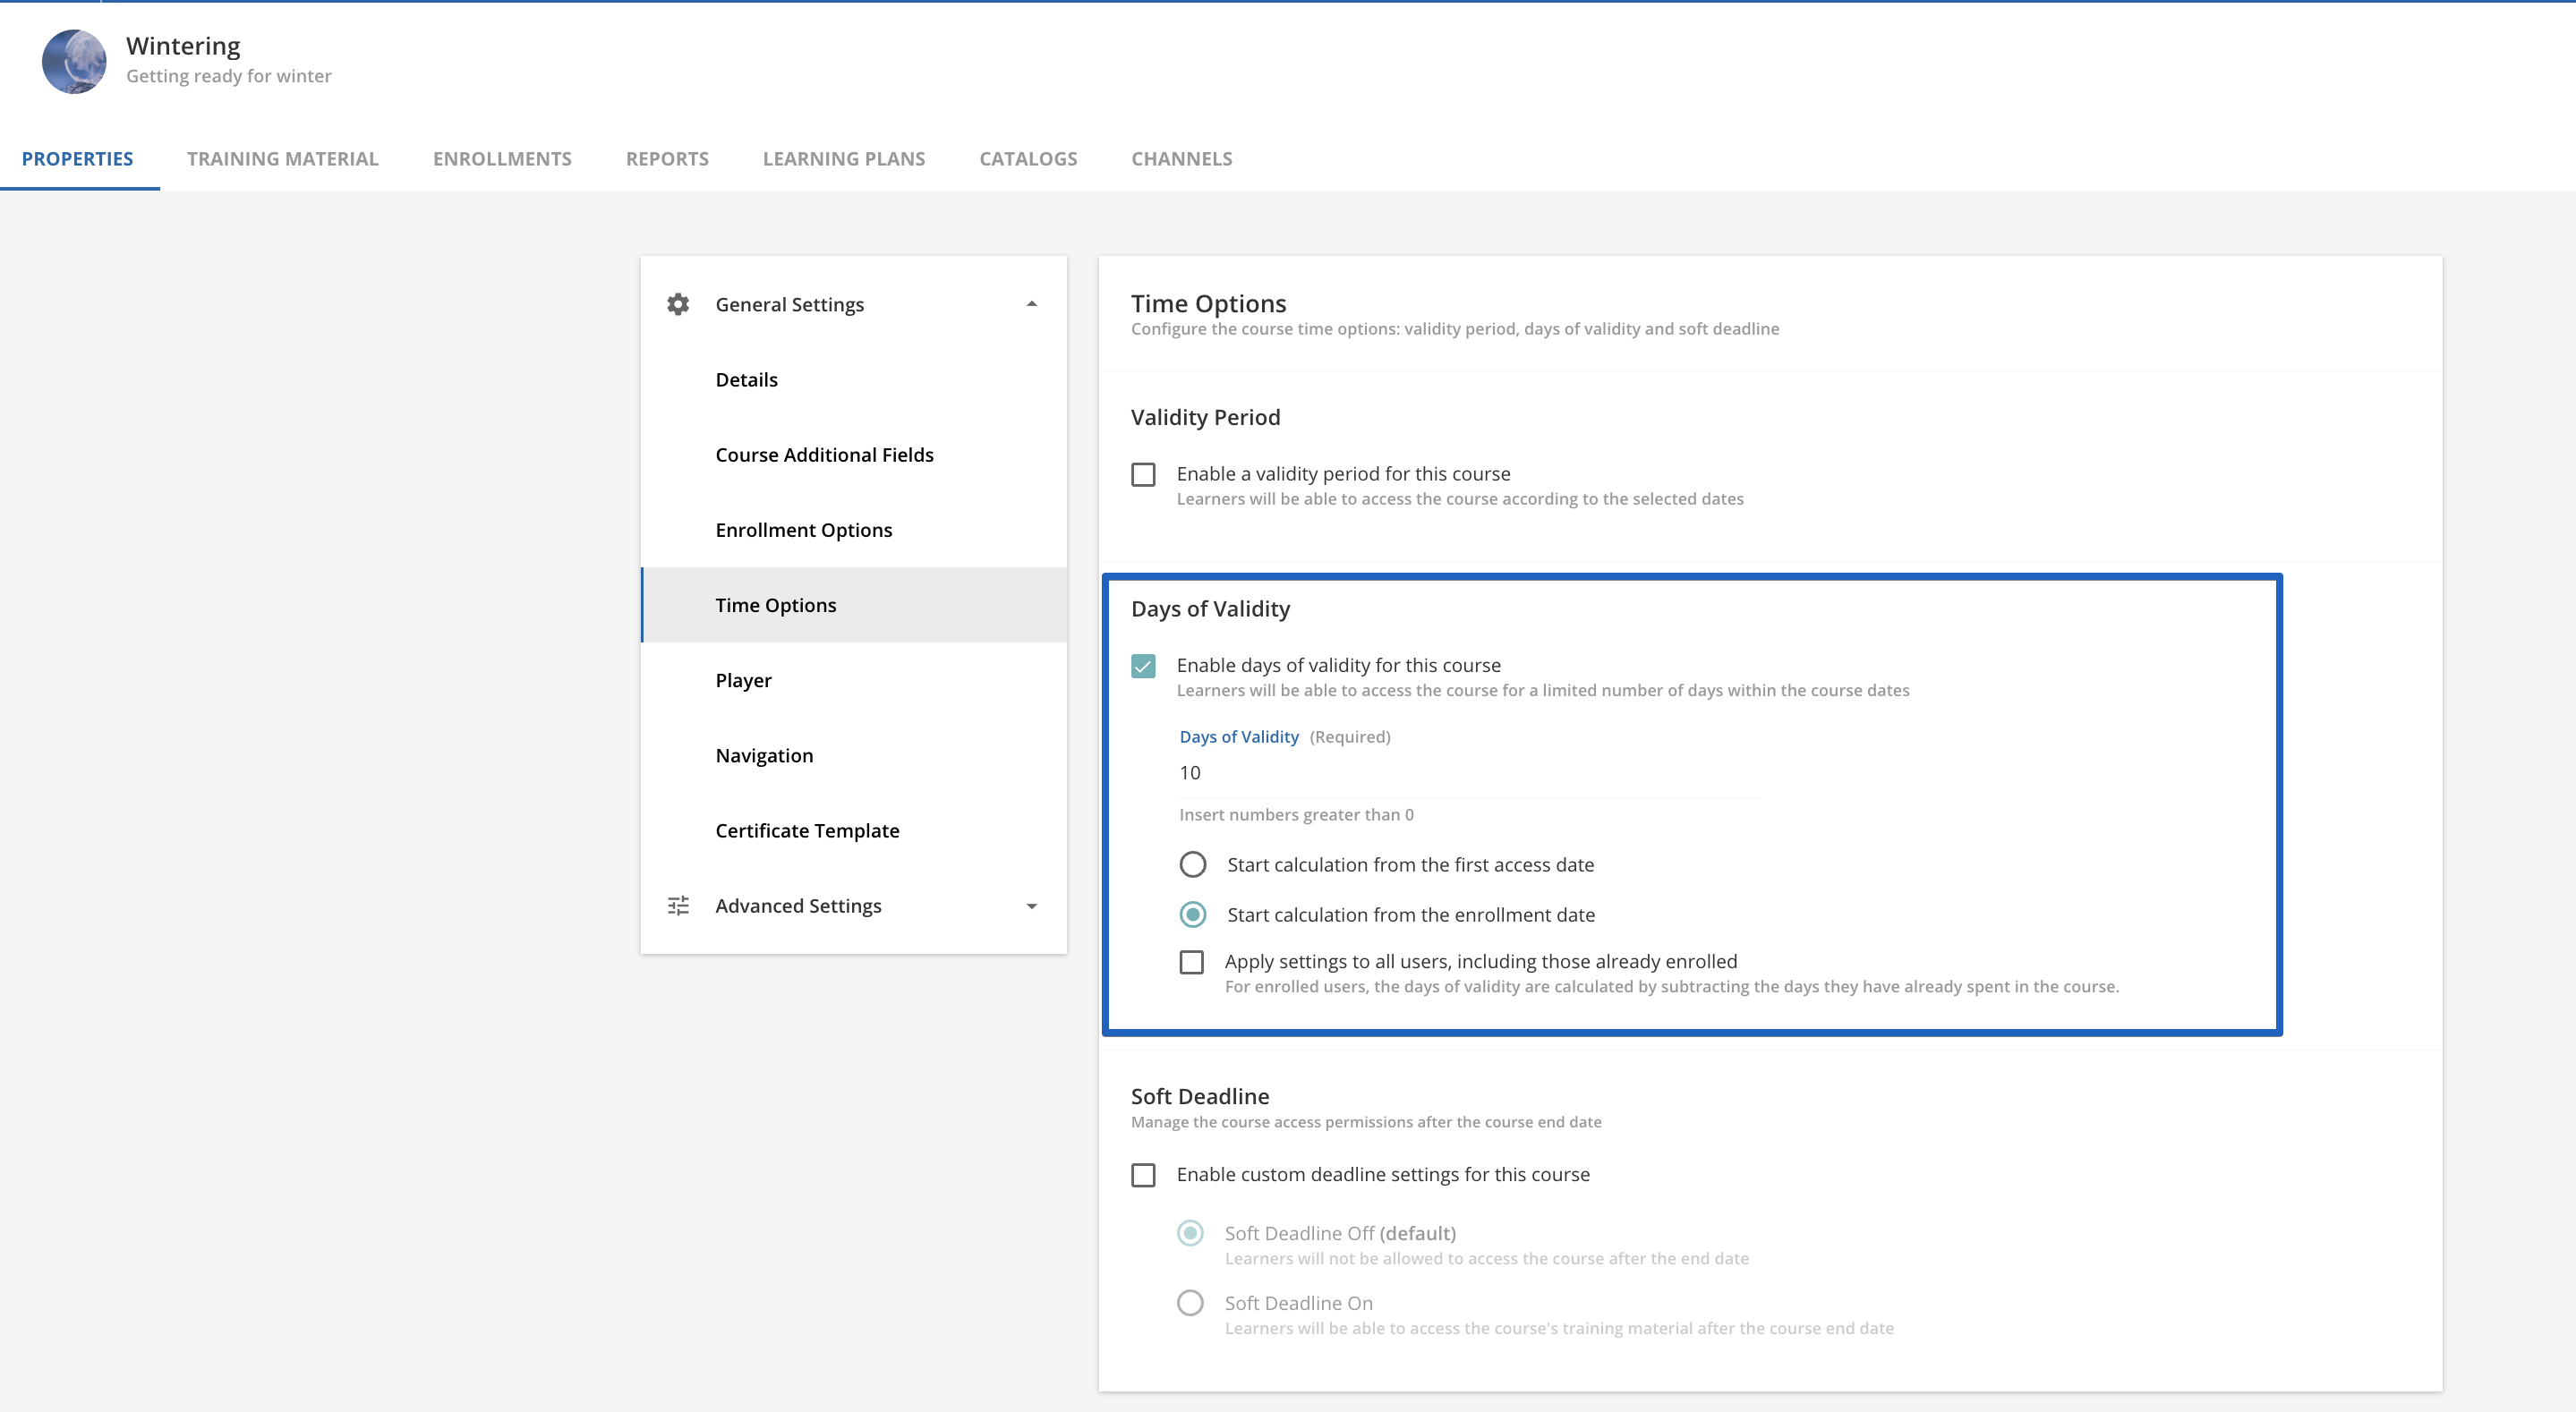
Task: Open the Training Material tab
Action: pos(283,158)
